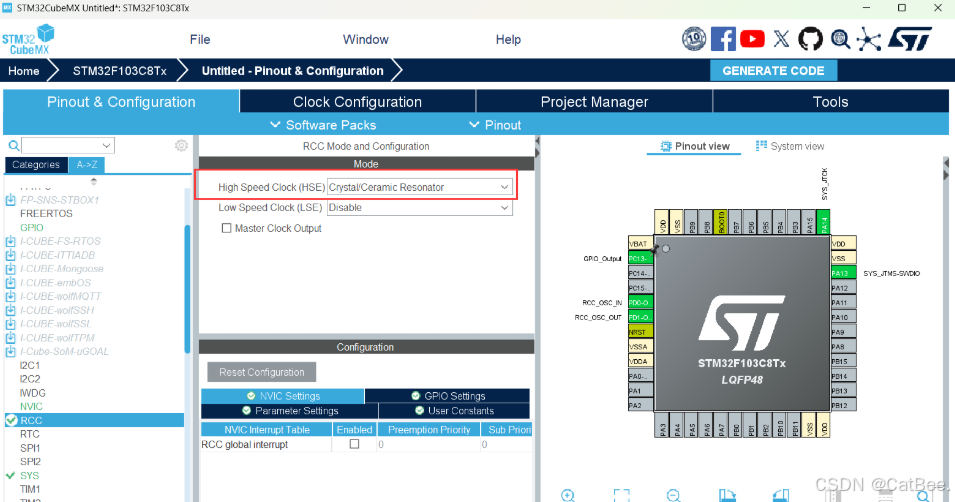
Task: Click the green check icon beside RCC
Action: point(11,420)
